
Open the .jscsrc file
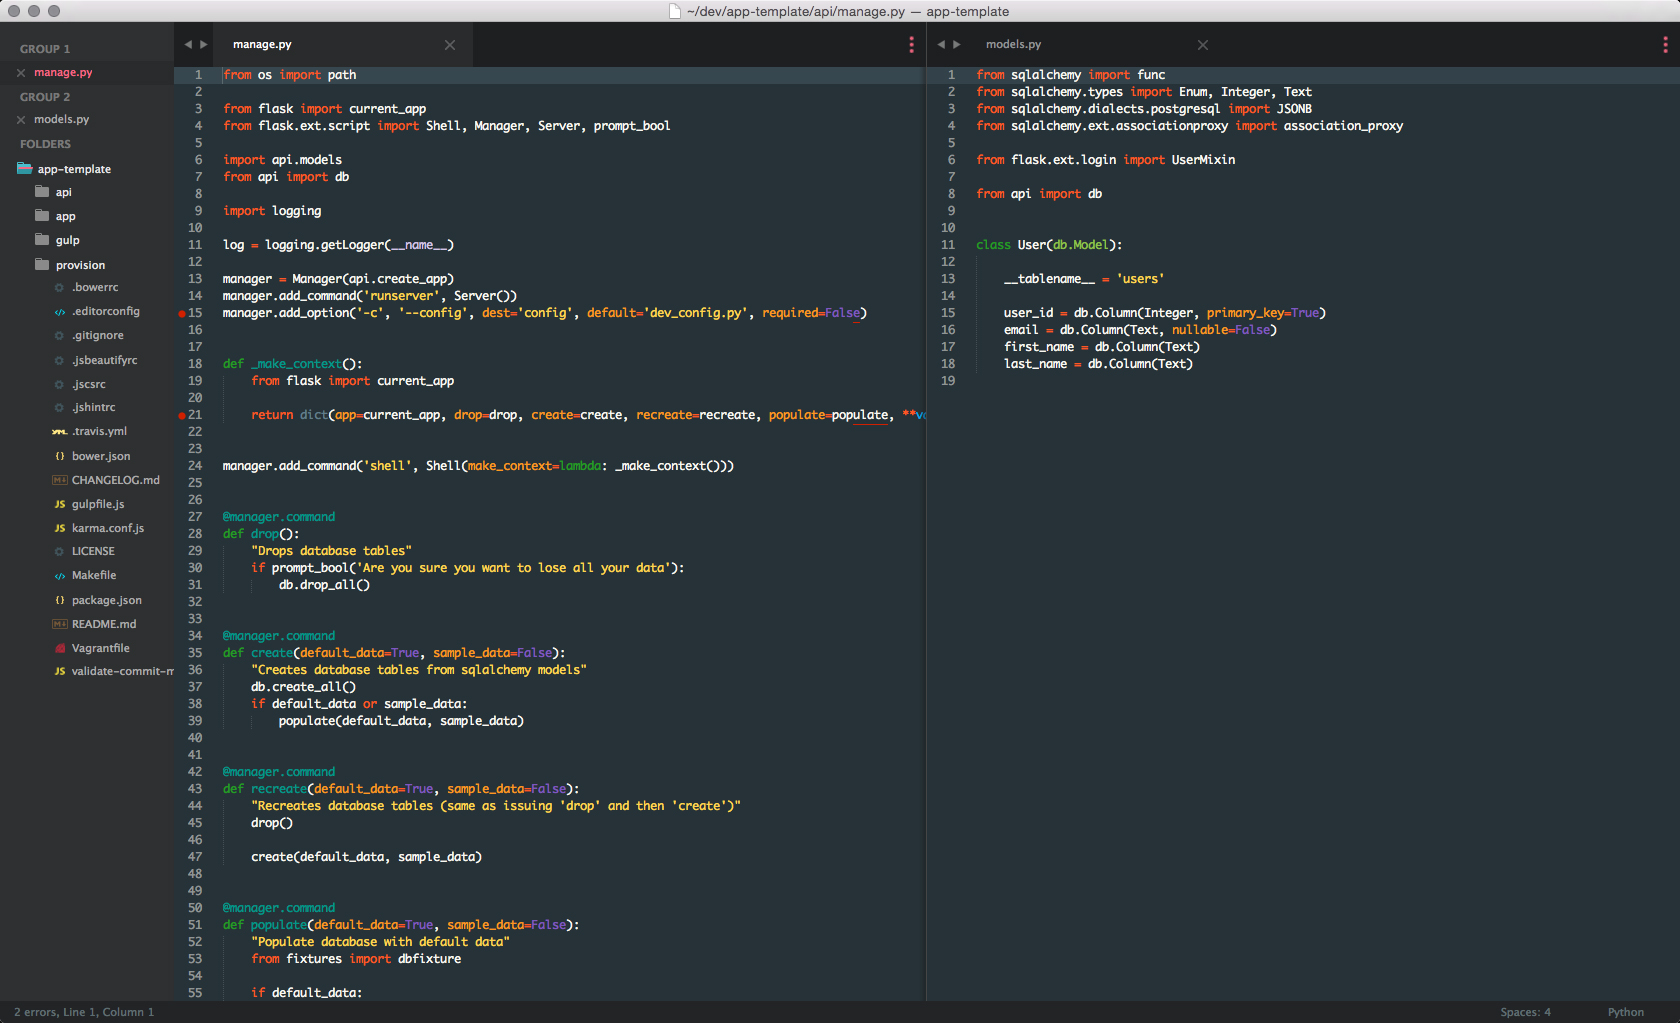89,384
